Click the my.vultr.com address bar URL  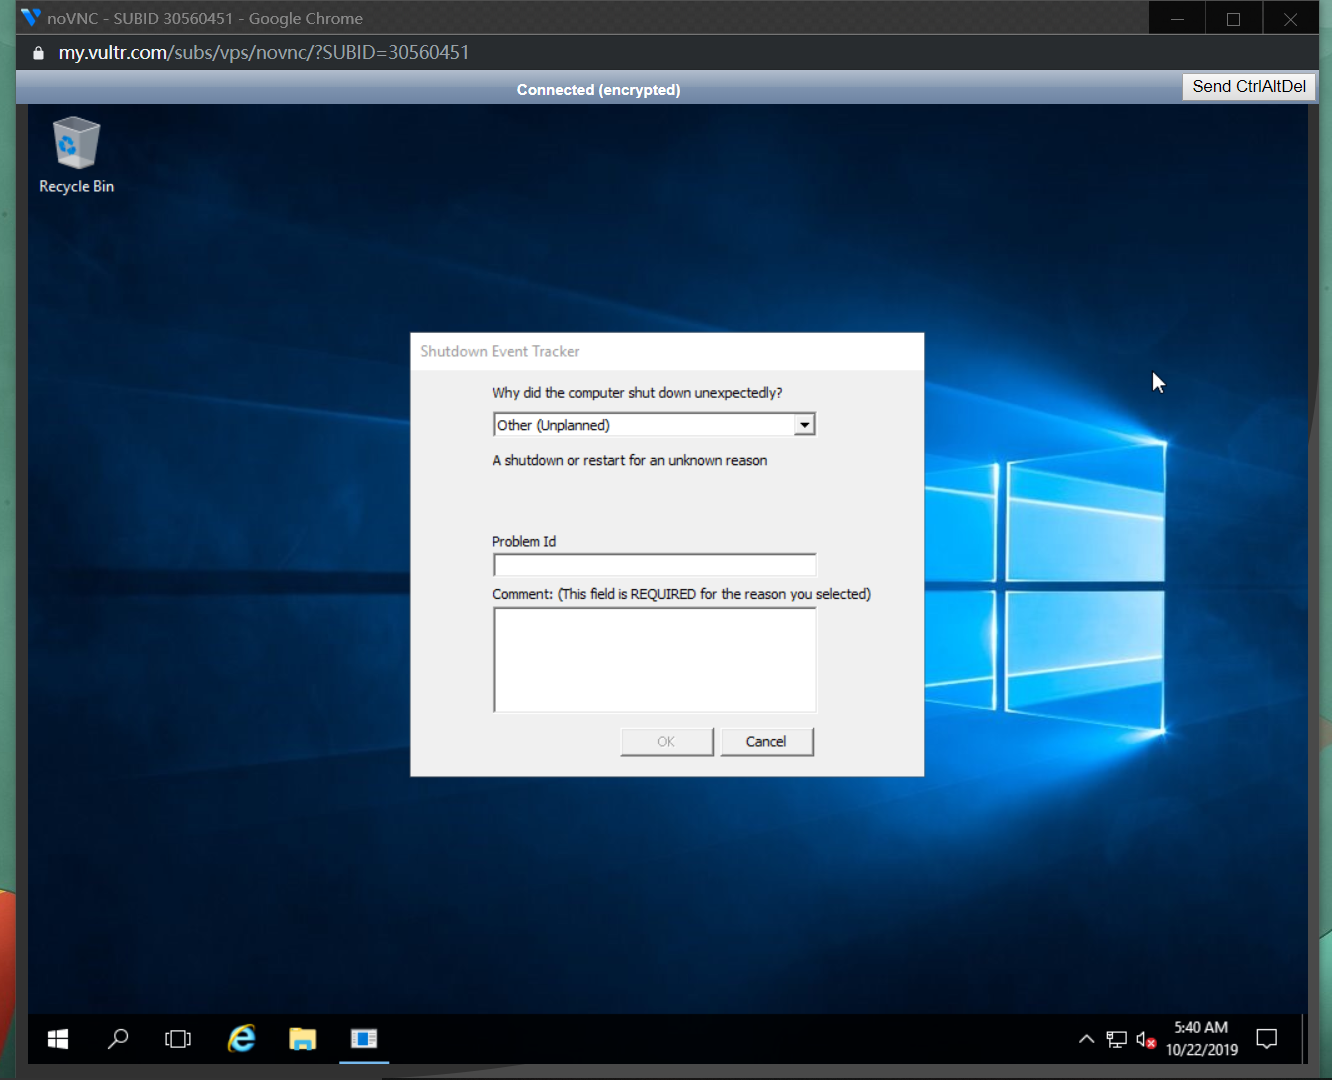point(264,53)
